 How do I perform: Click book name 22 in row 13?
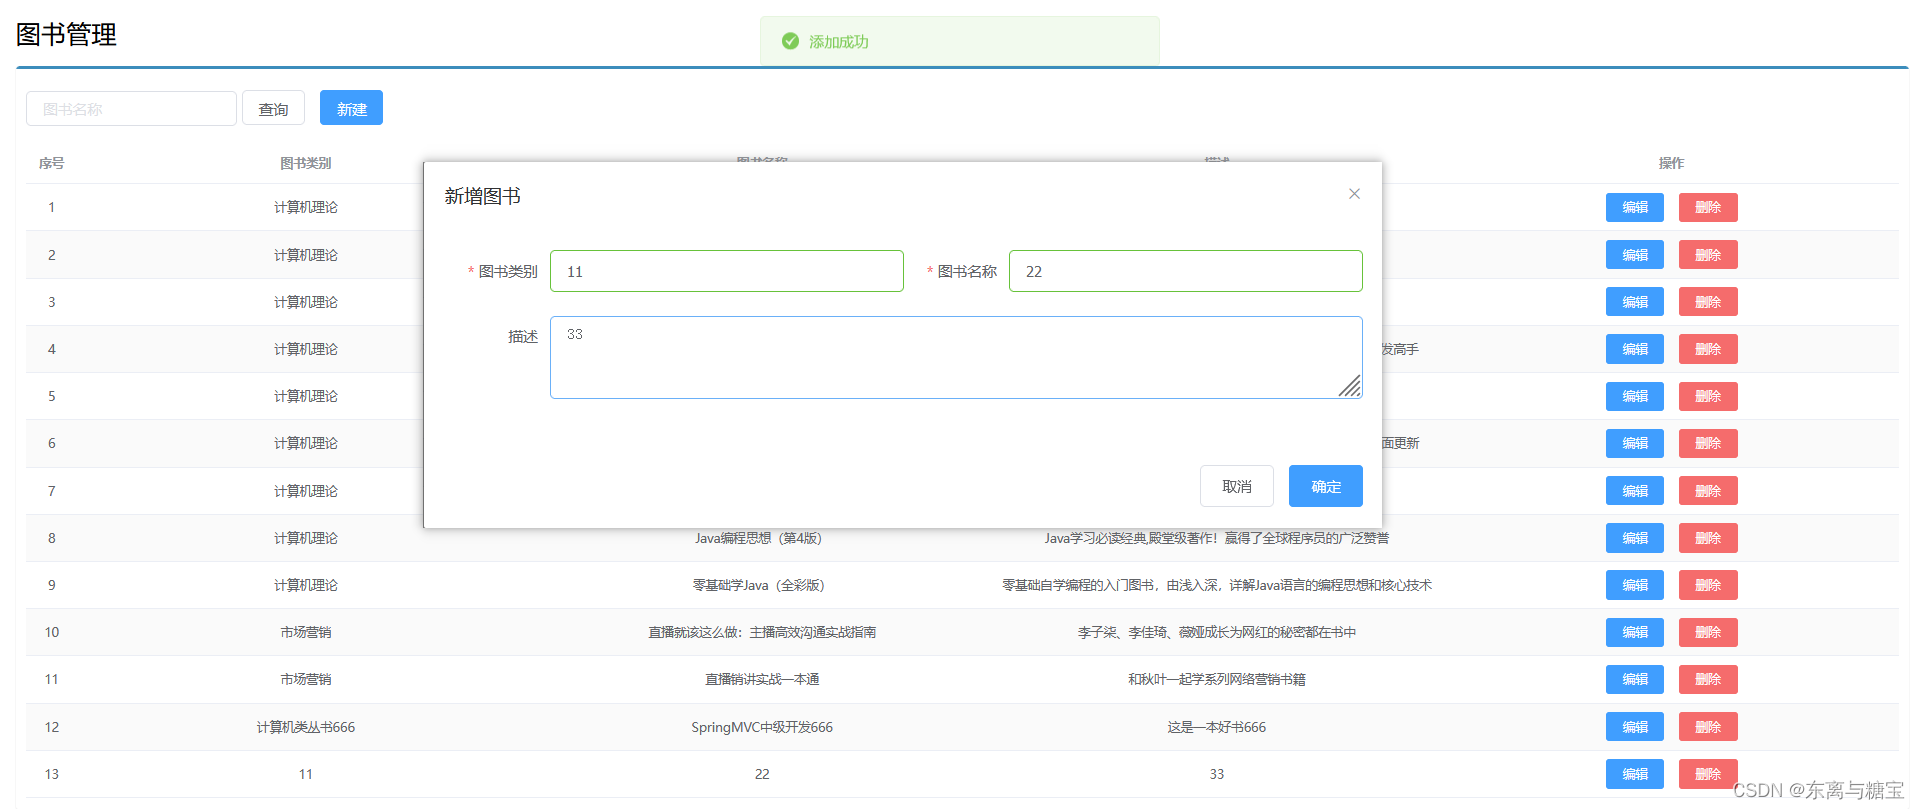coord(762,774)
